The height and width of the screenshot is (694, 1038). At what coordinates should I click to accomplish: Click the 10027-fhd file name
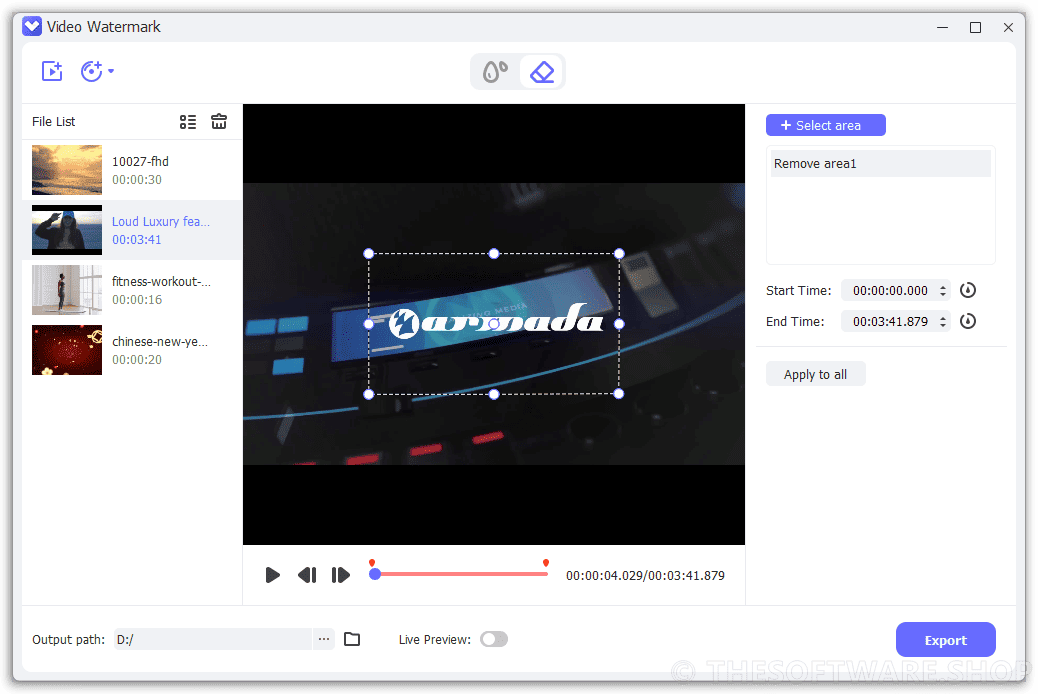(140, 162)
